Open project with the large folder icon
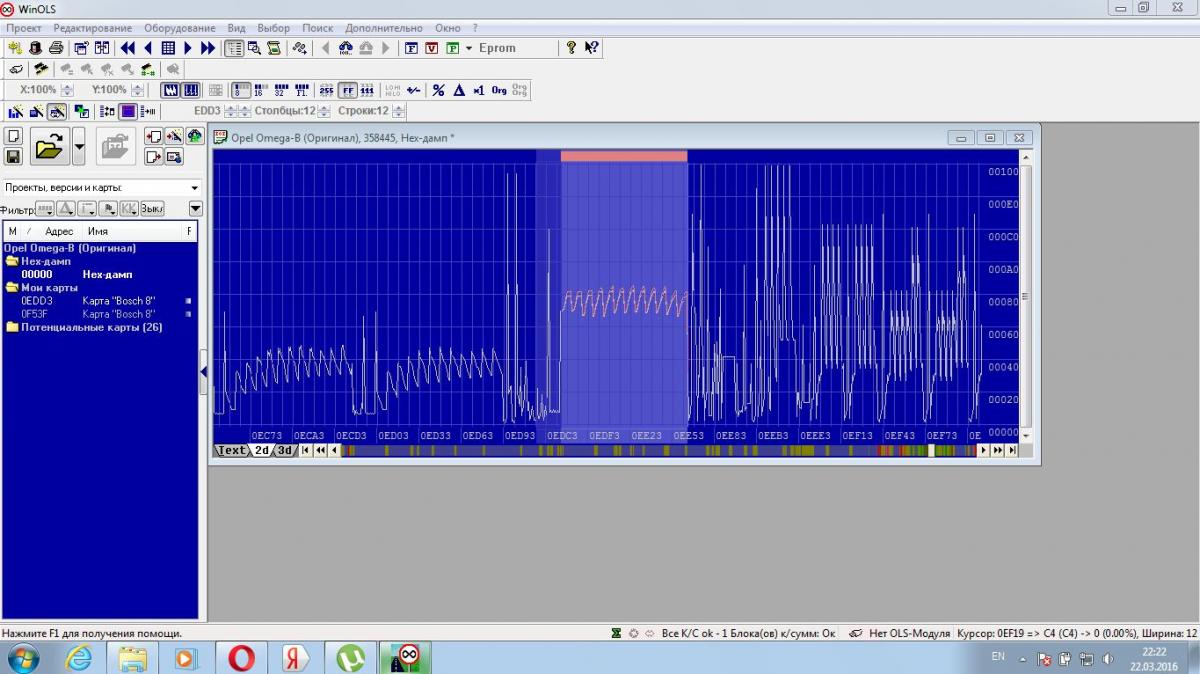Screen dimensions: 1200x674 pyautogui.click(x=49, y=148)
